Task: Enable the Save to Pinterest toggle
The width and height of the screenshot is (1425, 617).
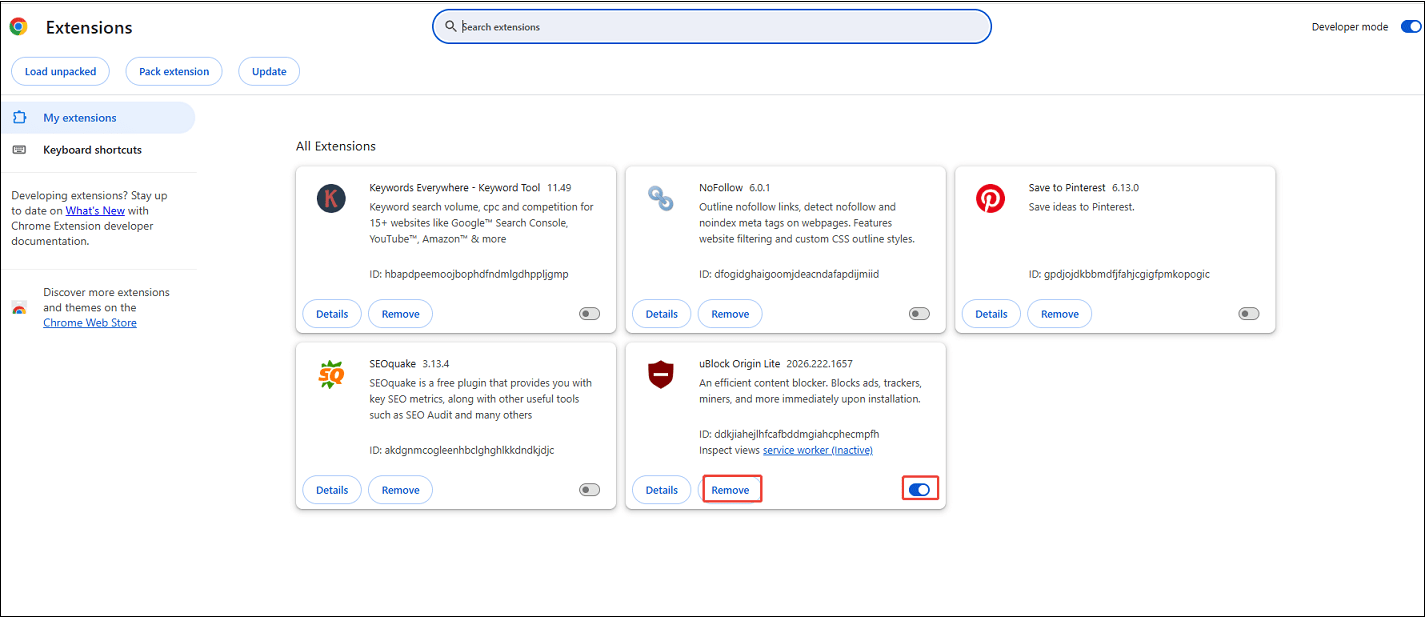Action: click(x=1248, y=313)
